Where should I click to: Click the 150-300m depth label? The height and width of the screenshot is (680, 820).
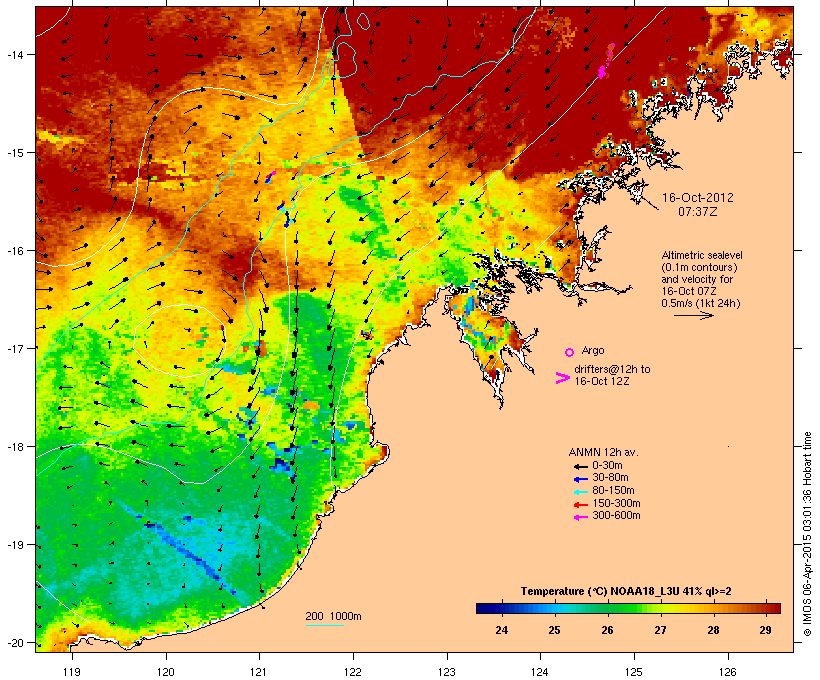[616, 503]
